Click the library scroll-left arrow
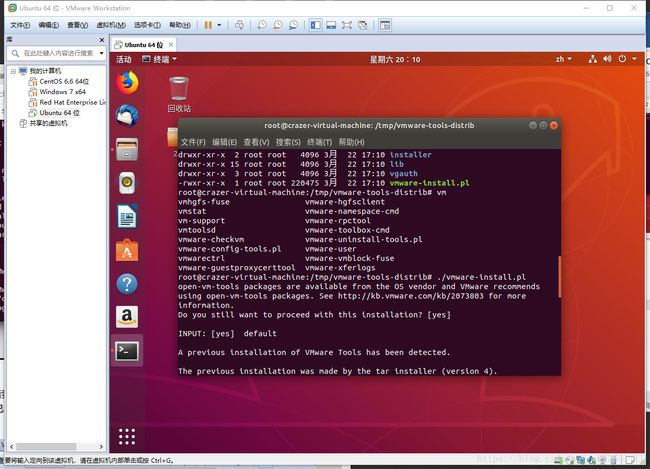Viewport: 650px width, 469px height. (x=11, y=447)
